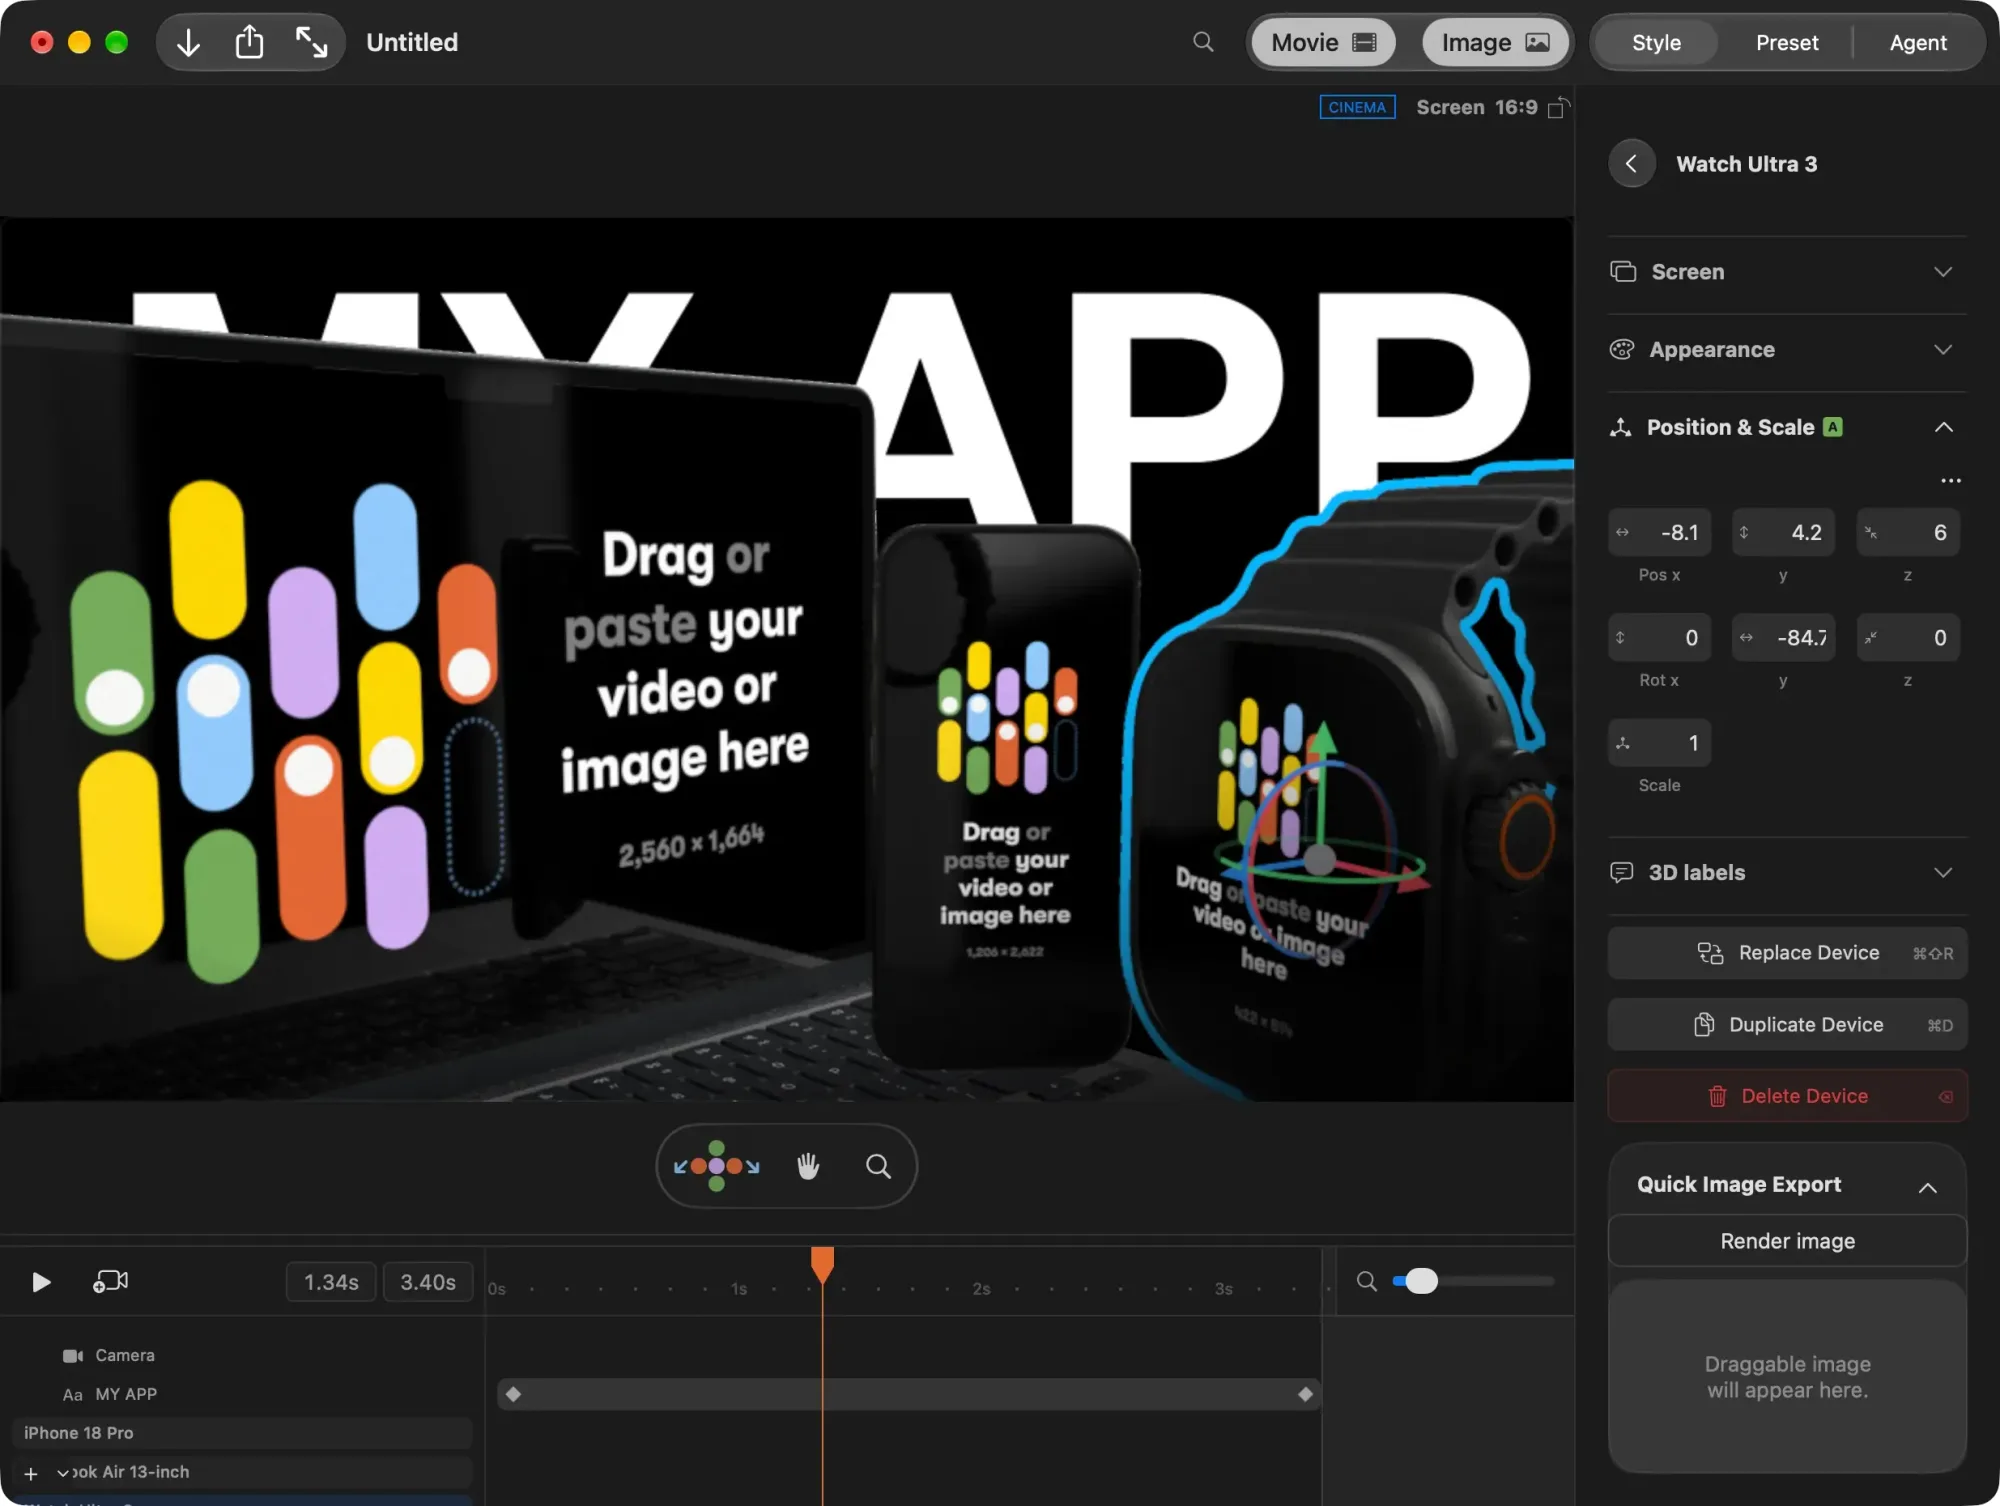Click the Rot y field showing -84.7
2000x1506 pixels.
coord(1783,637)
